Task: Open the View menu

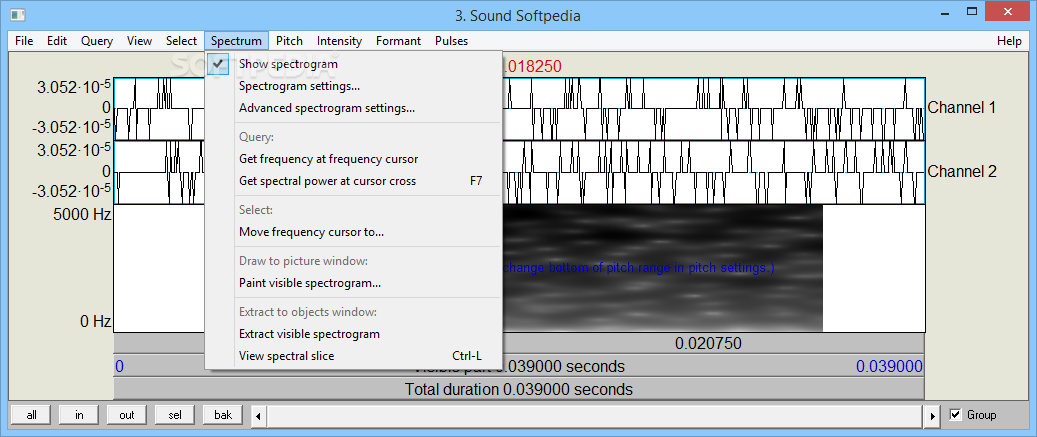Action: [x=140, y=41]
